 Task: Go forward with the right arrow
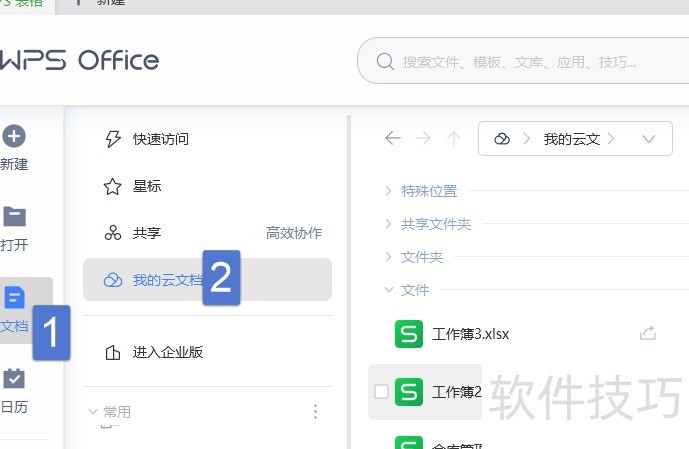pos(423,139)
